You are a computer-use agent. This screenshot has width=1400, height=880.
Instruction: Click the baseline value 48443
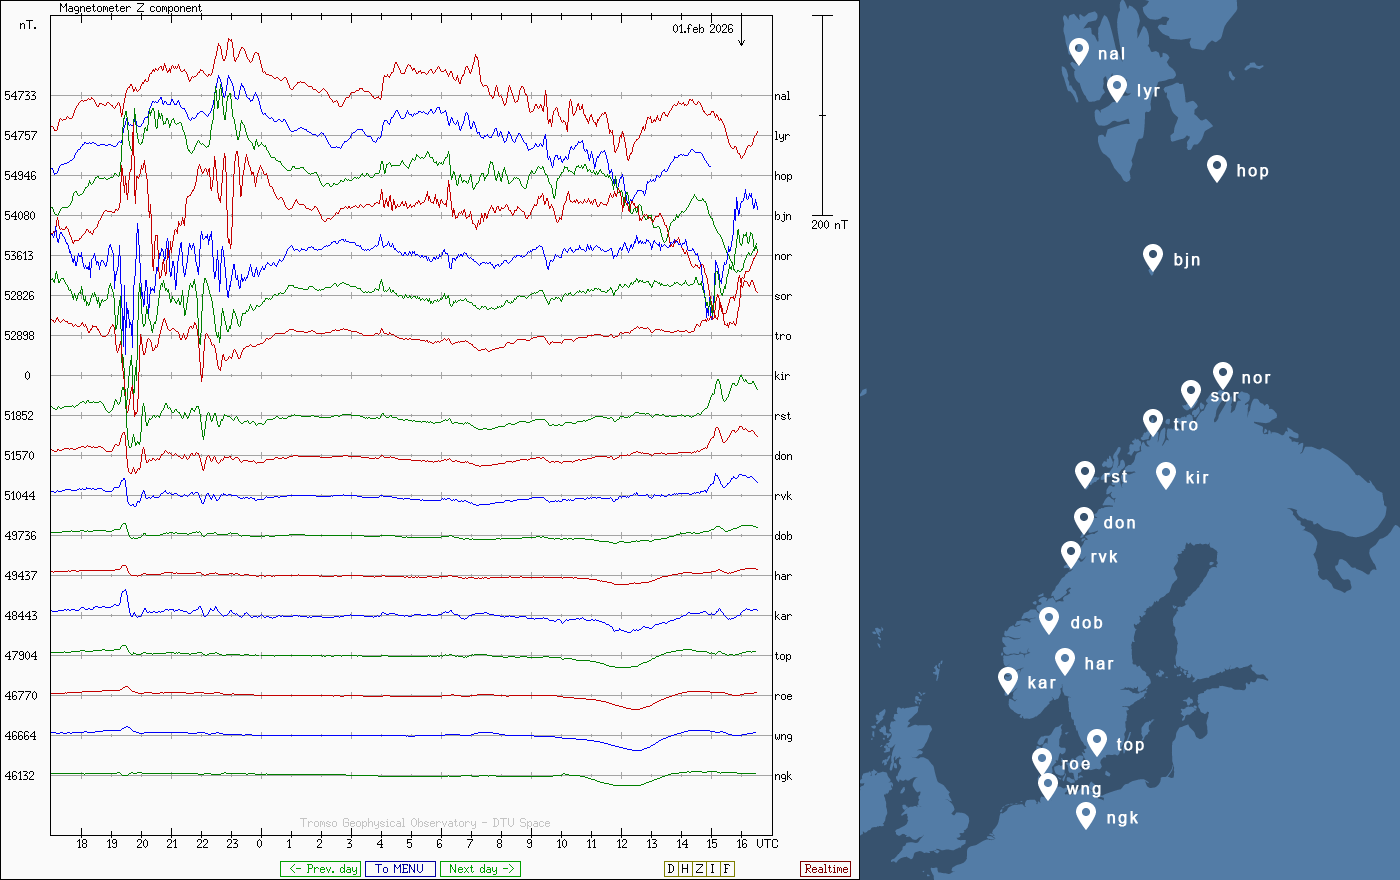(20, 616)
